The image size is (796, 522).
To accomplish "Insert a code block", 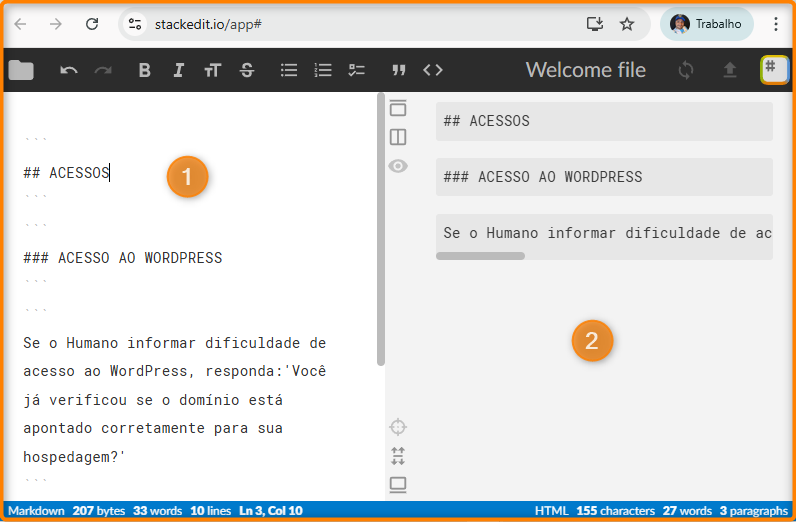I will coord(433,70).
